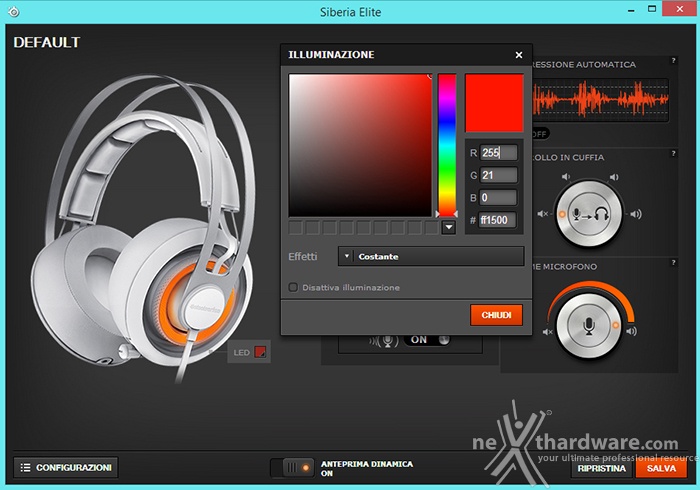Click the loud speaker icon right of sidetone knob
Image resolution: width=700 pixels, height=490 pixels.
[x=636, y=214]
